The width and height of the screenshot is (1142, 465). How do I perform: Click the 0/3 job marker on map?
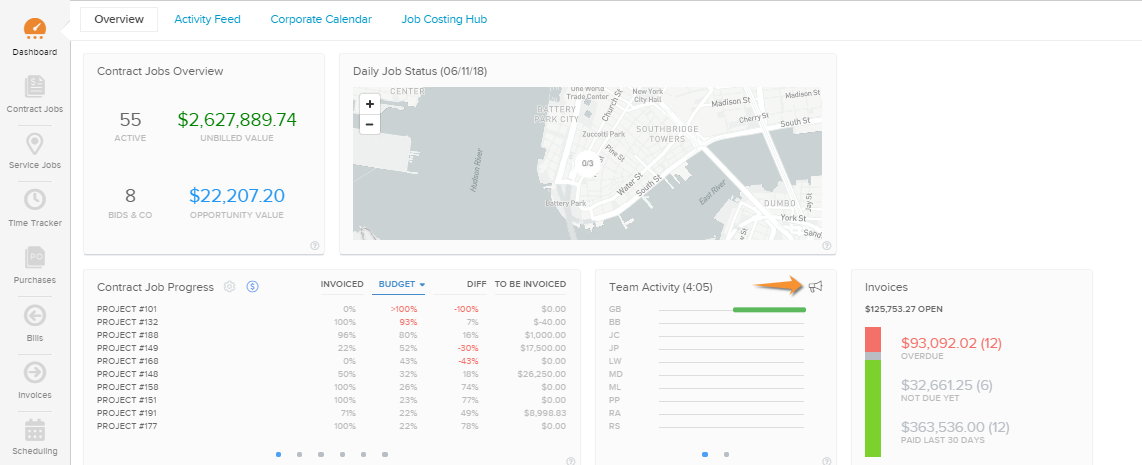point(588,163)
